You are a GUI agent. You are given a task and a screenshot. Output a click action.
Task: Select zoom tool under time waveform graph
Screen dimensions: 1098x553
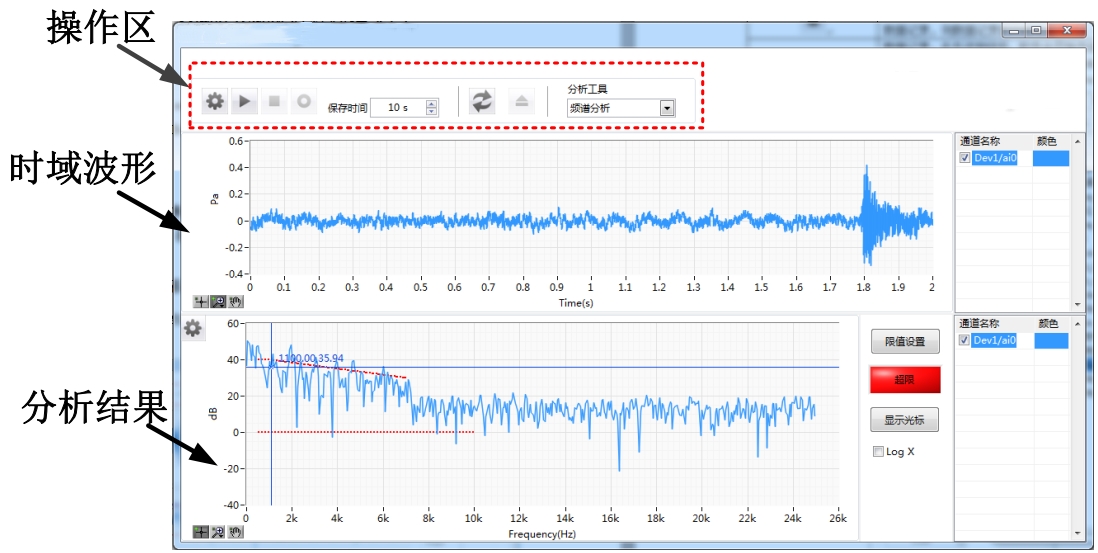point(218,301)
